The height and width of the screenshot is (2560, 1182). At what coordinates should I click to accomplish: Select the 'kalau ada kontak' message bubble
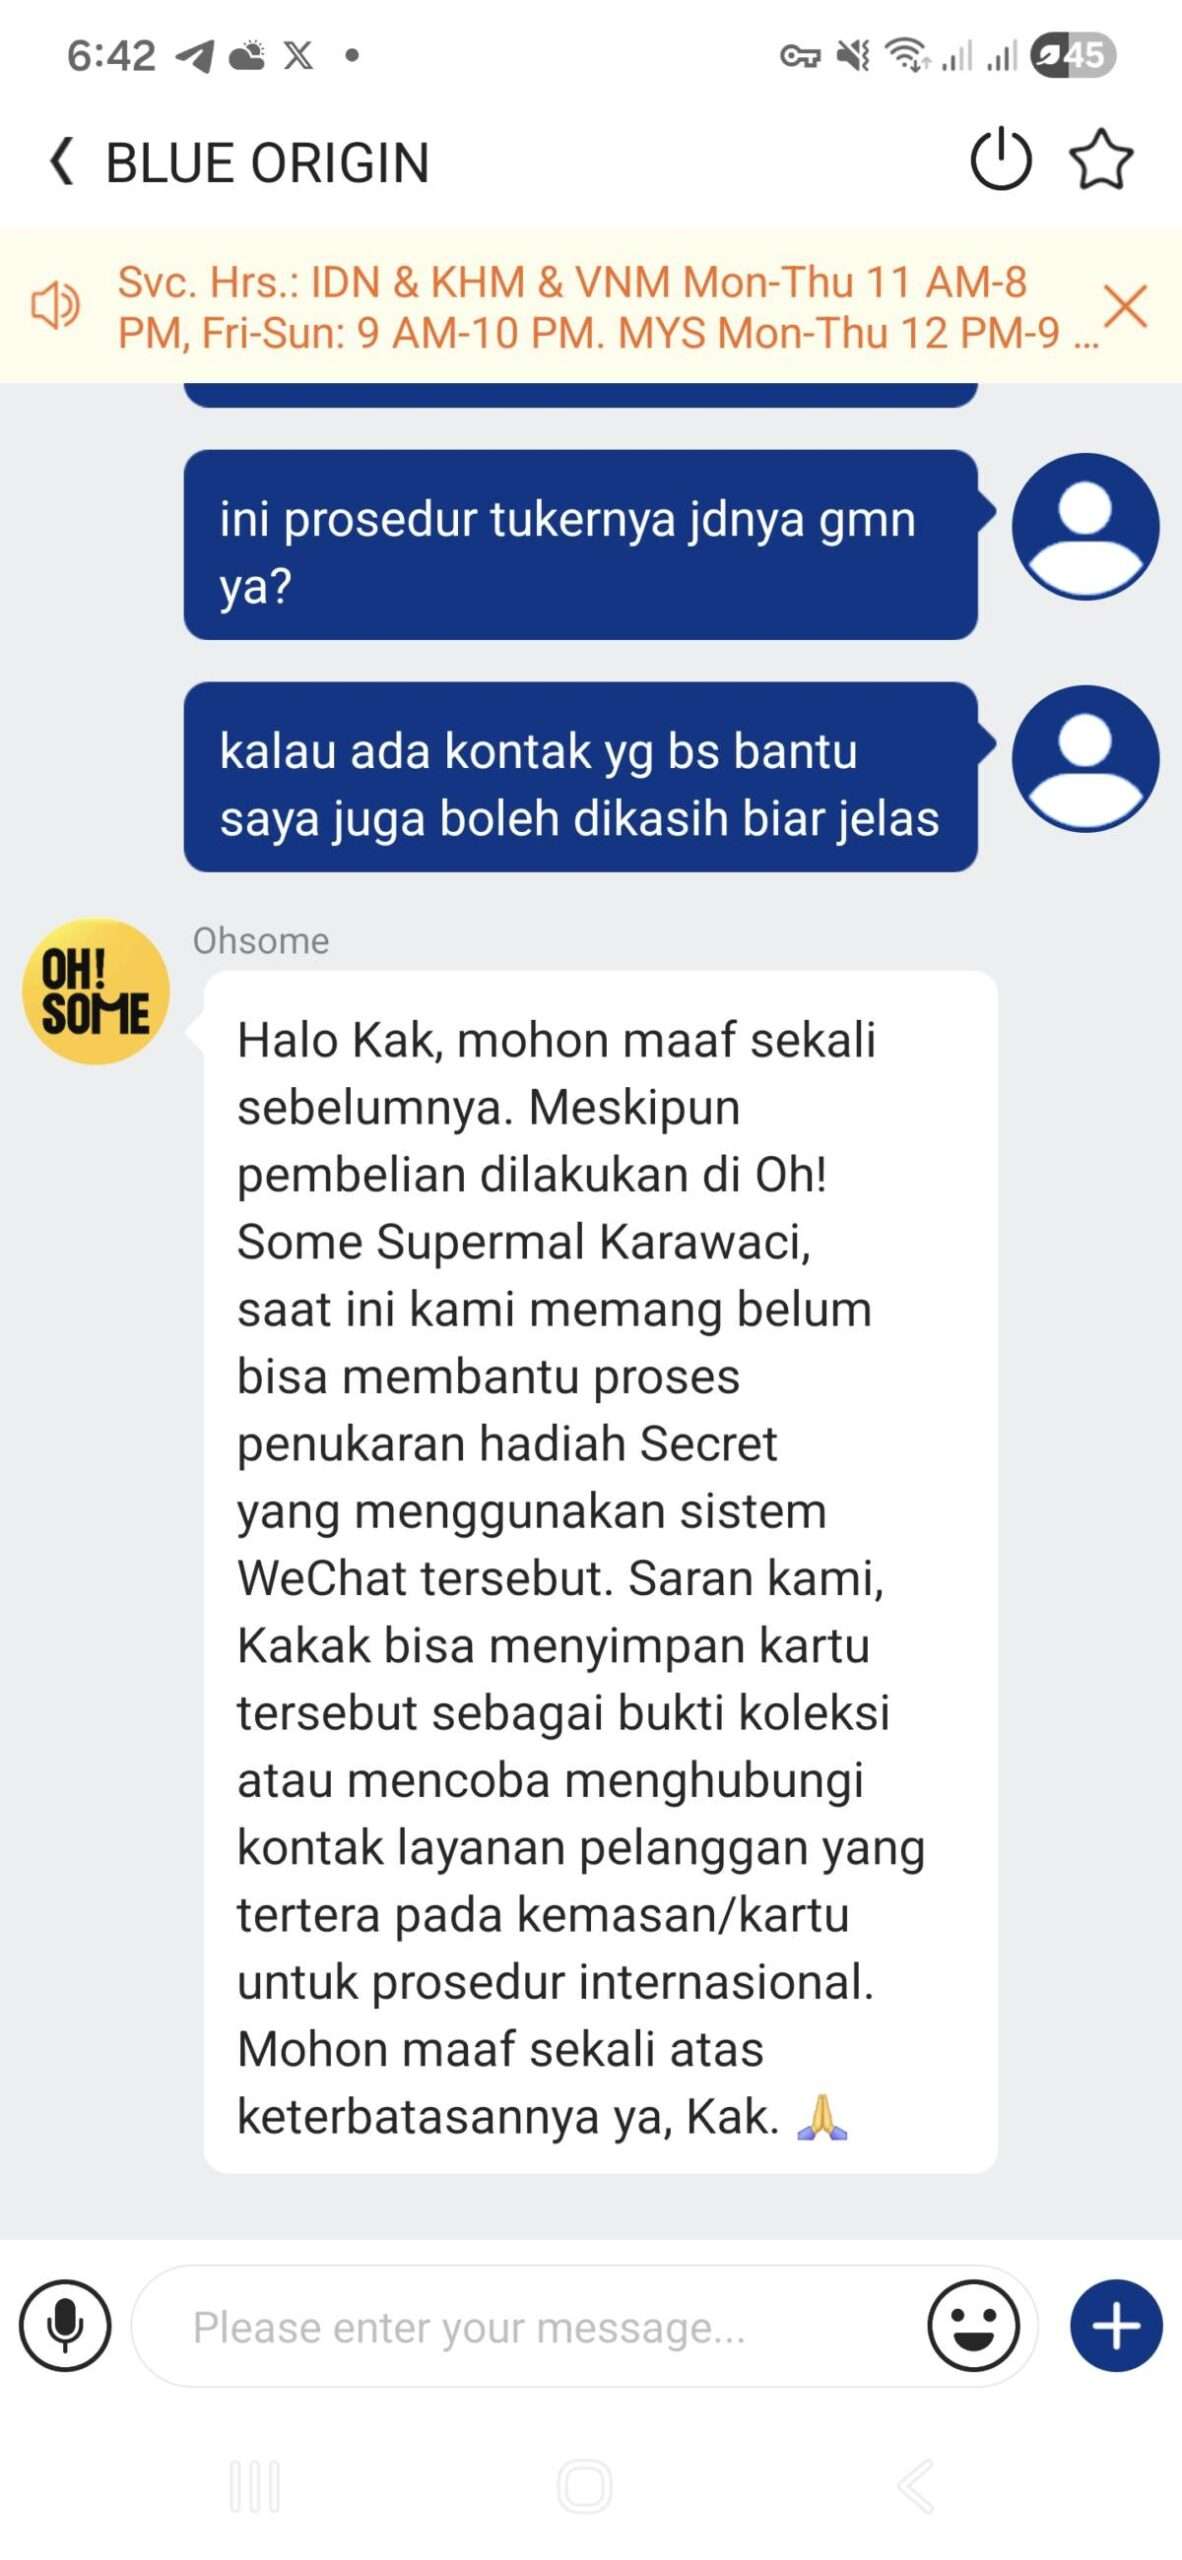point(580,777)
